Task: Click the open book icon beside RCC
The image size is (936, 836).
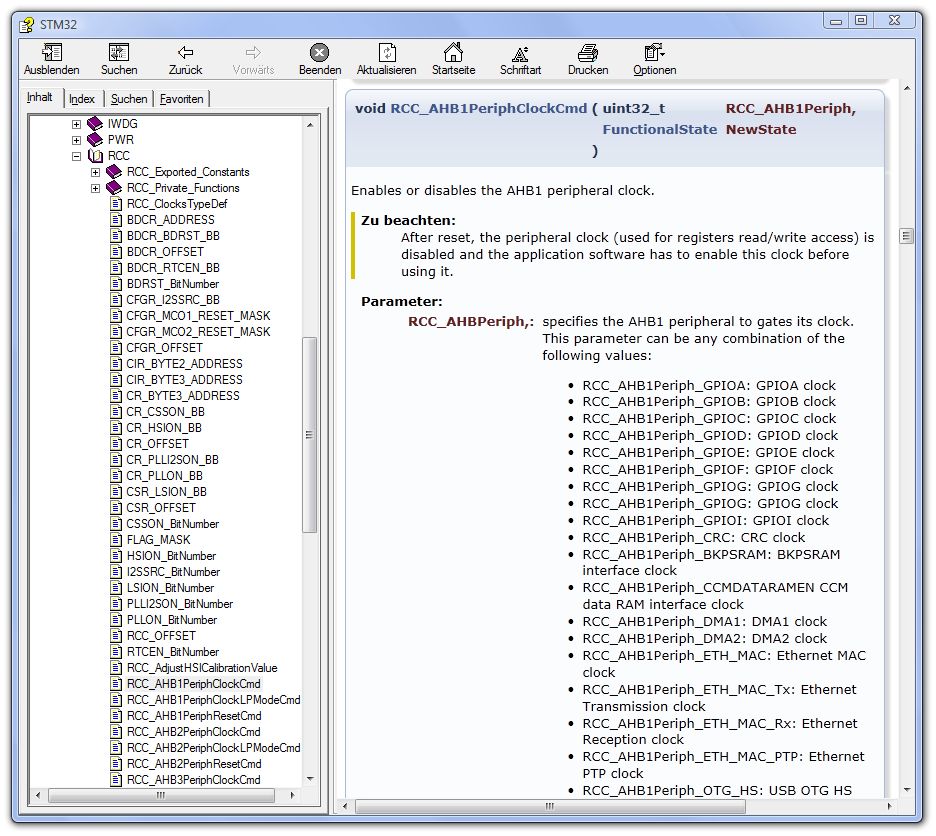Action: coord(95,156)
